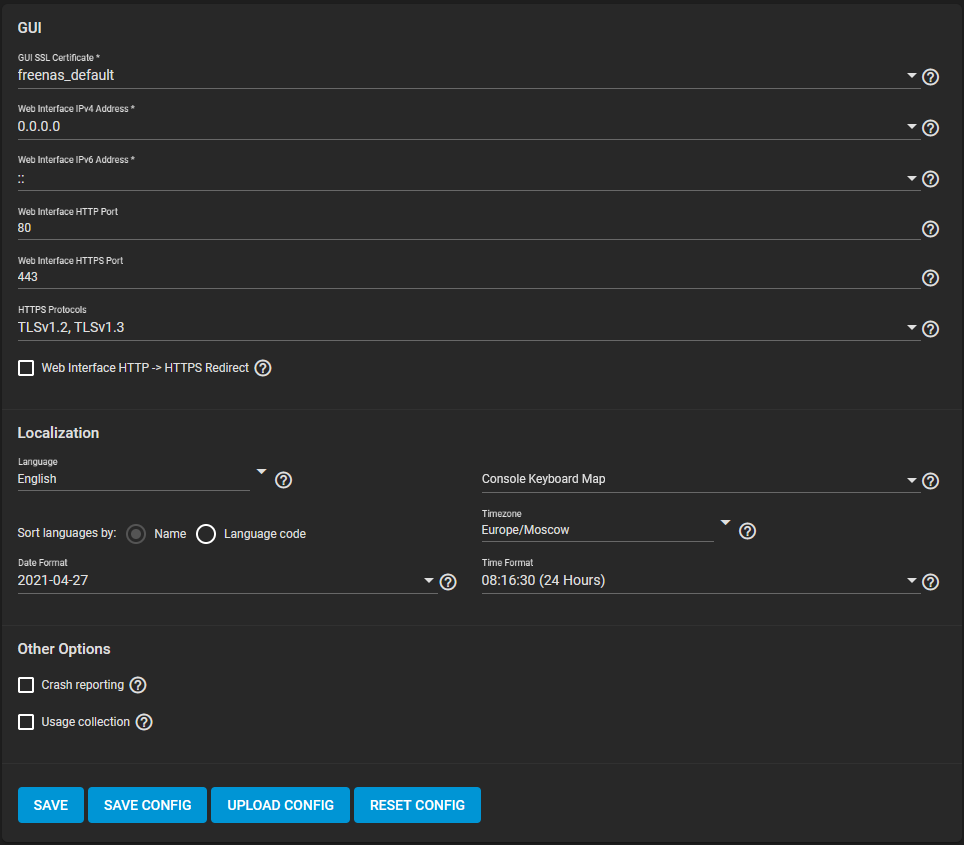Enable Crash reporting checkbox

pyautogui.click(x=26, y=685)
